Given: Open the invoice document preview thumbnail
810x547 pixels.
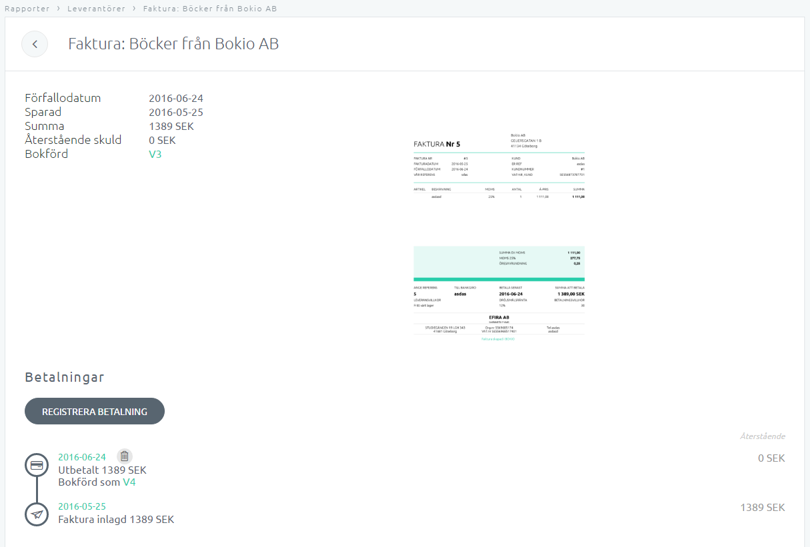Looking at the screenshot, I should coord(499,236).
